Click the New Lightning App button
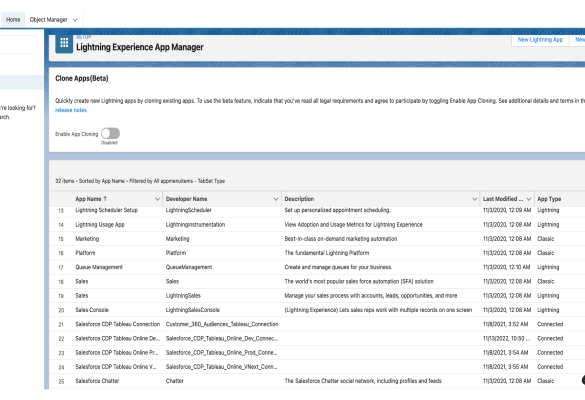Viewport: 585px width, 400px height. point(540,40)
